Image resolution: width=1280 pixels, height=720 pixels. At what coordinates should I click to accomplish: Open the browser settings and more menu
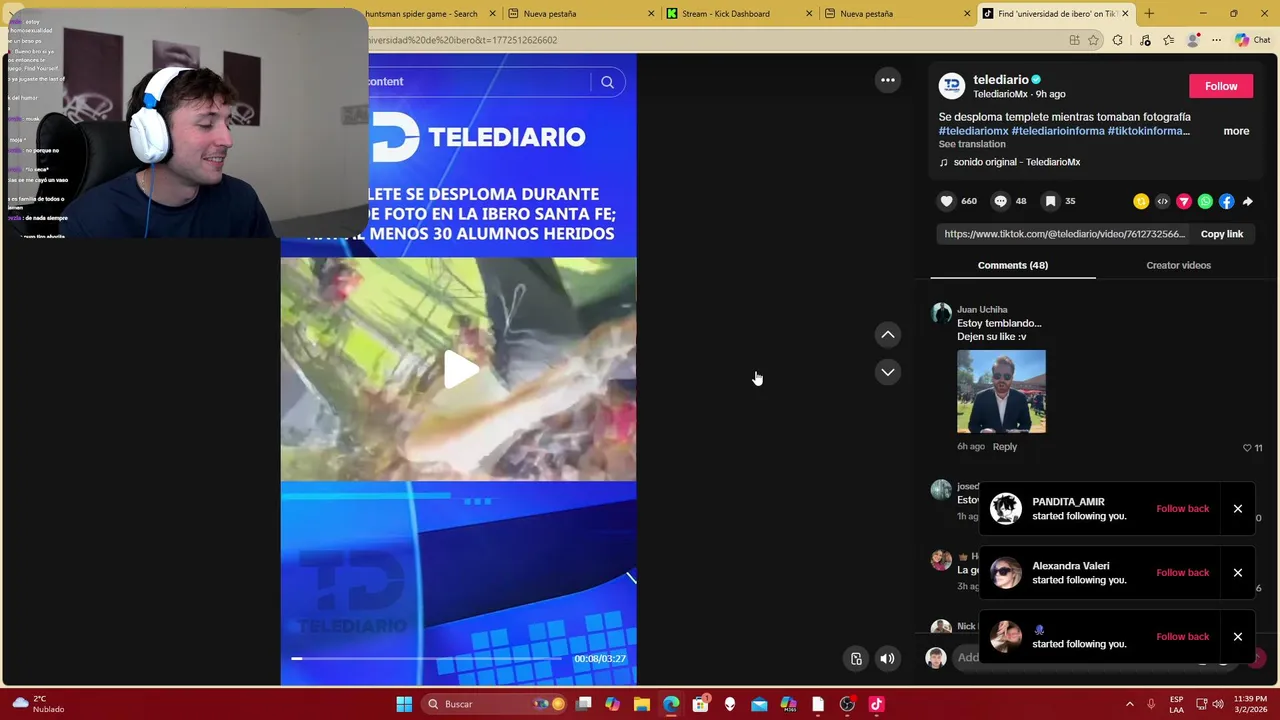pyautogui.click(x=1216, y=40)
